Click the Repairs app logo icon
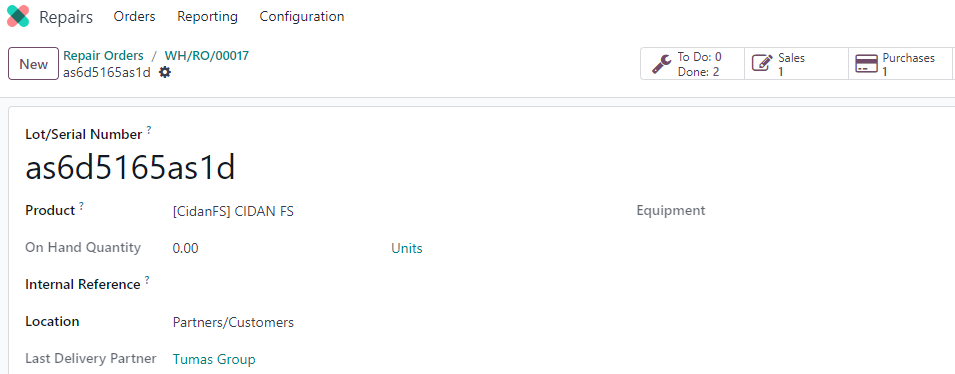This screenshot has height=374, width=955. tap(18, 16)
